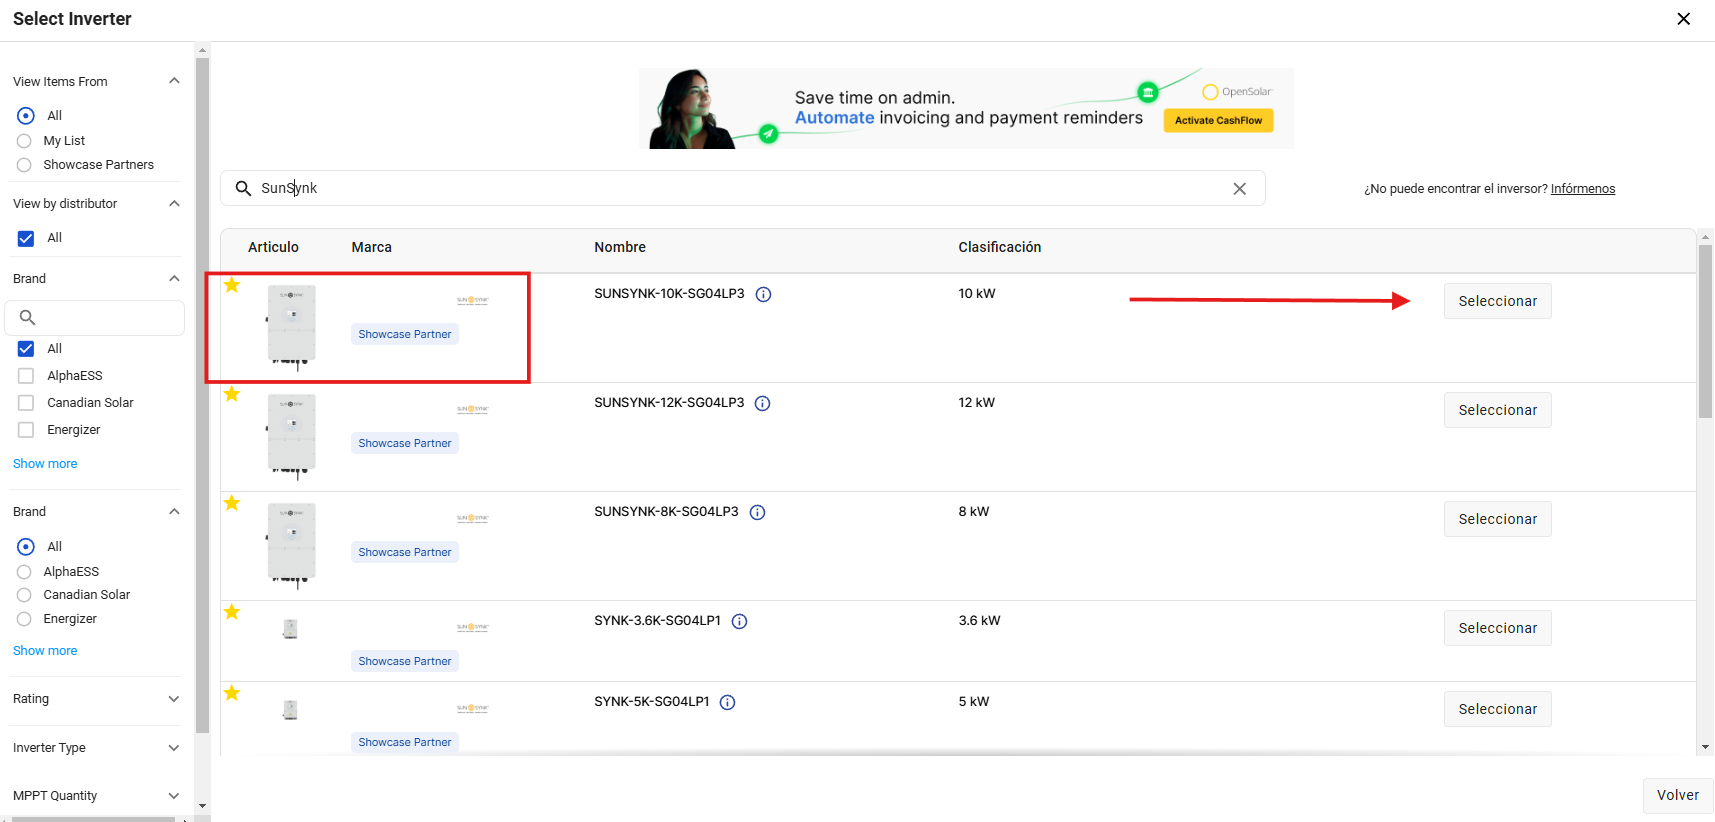Expand the MPPT Quantity filter section
The image size is (1715, 822).
click(x=174, y=796)
